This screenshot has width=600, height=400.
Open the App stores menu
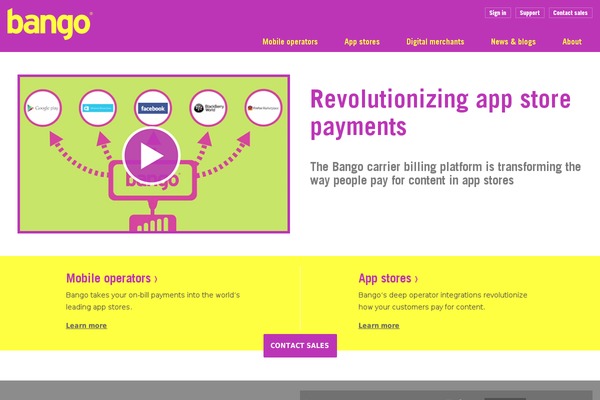(362, 42)
